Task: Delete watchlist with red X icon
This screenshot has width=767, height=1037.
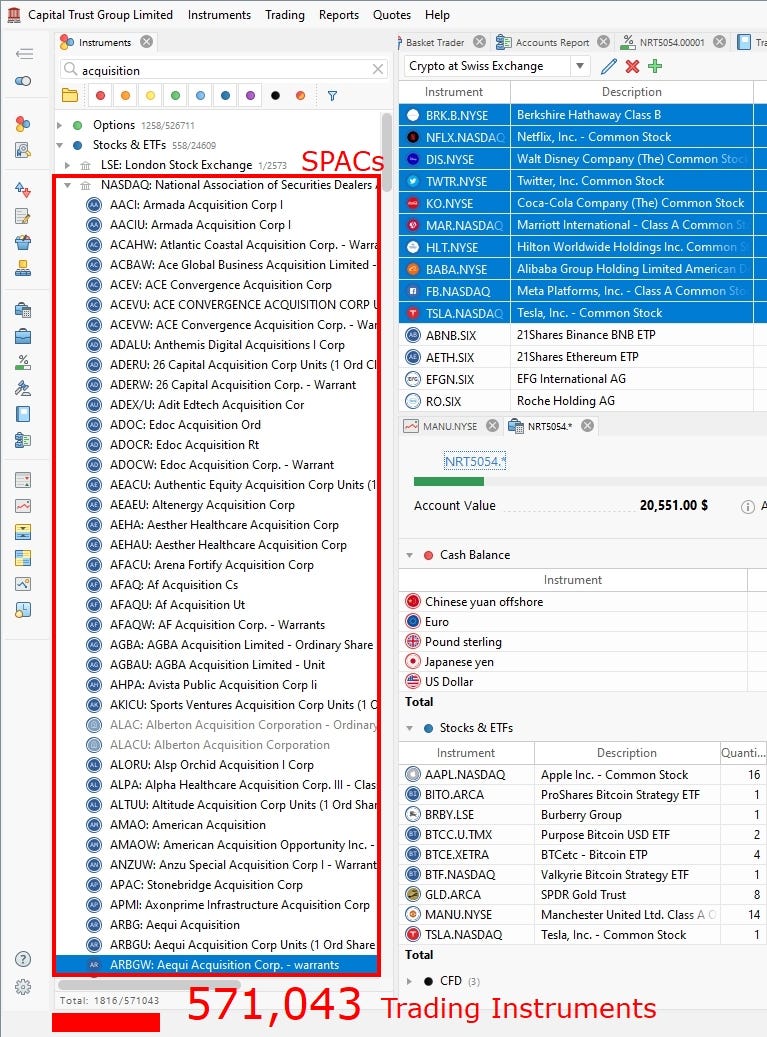Action: (633, 66)
